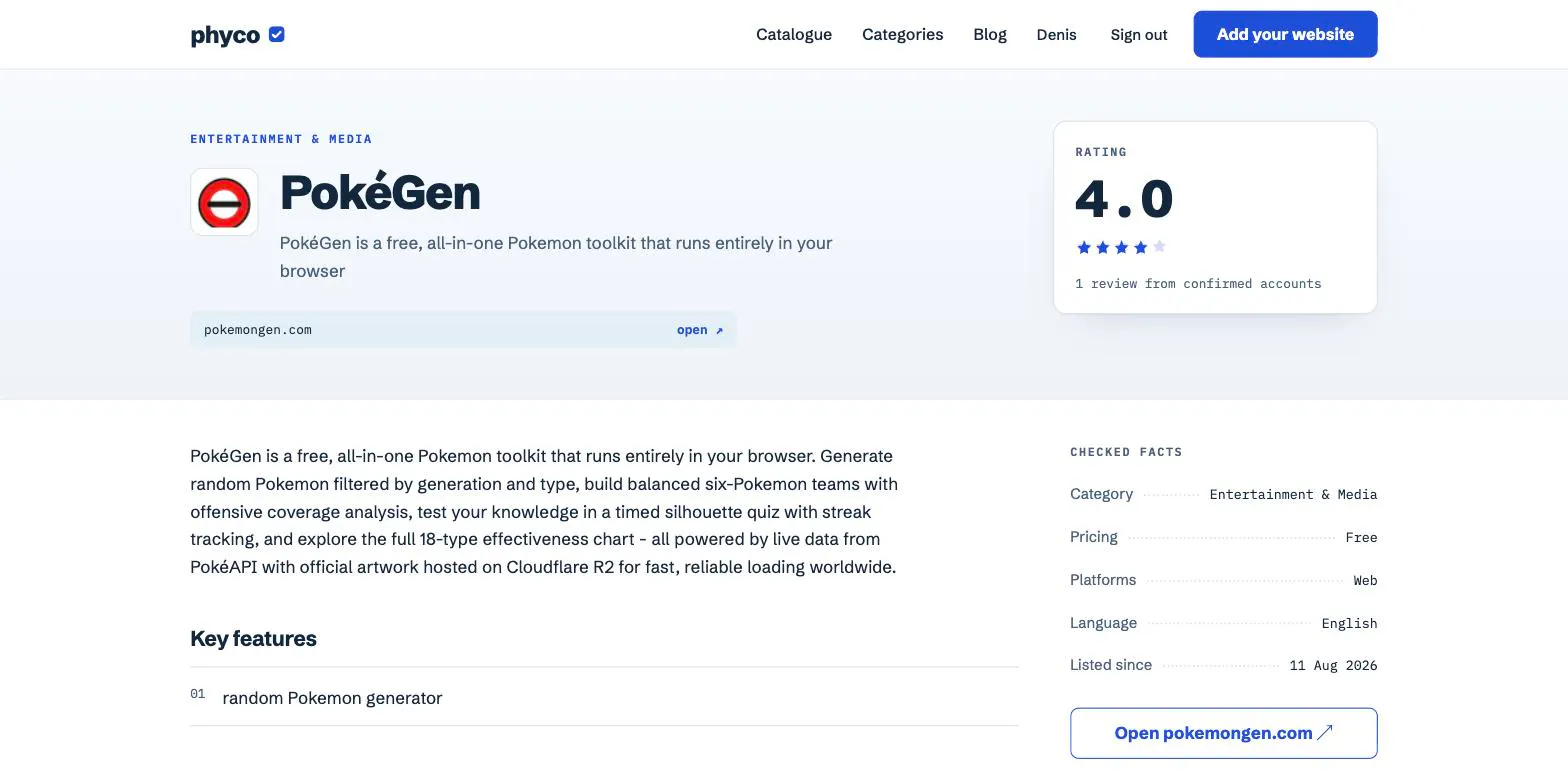Click the Category value Entertainment & Media
This screenshot has width=1568, height=772.
(1293, 495)
